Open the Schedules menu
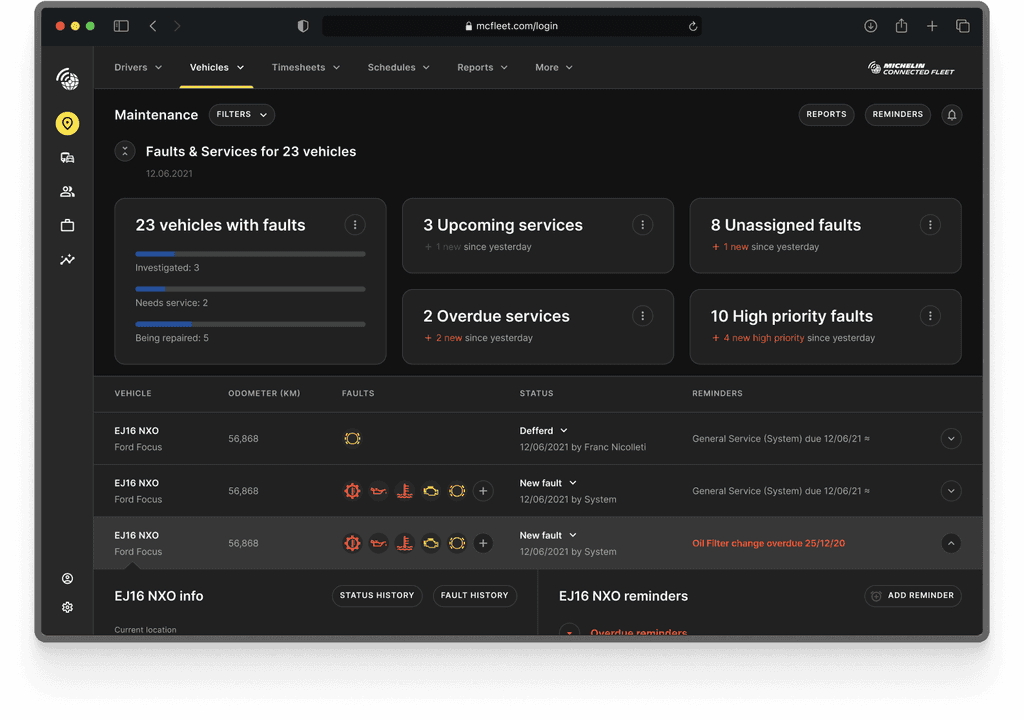 398,67
